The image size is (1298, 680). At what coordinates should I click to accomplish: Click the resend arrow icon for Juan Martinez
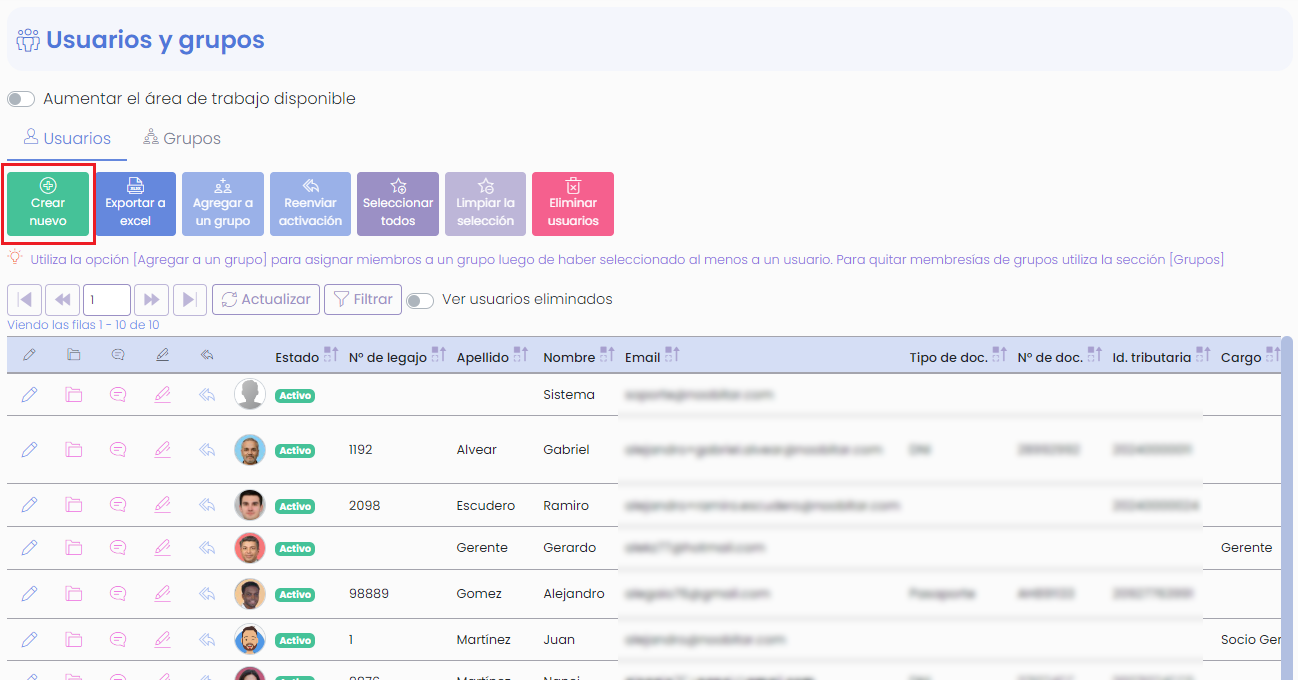(x=207, y=640)
